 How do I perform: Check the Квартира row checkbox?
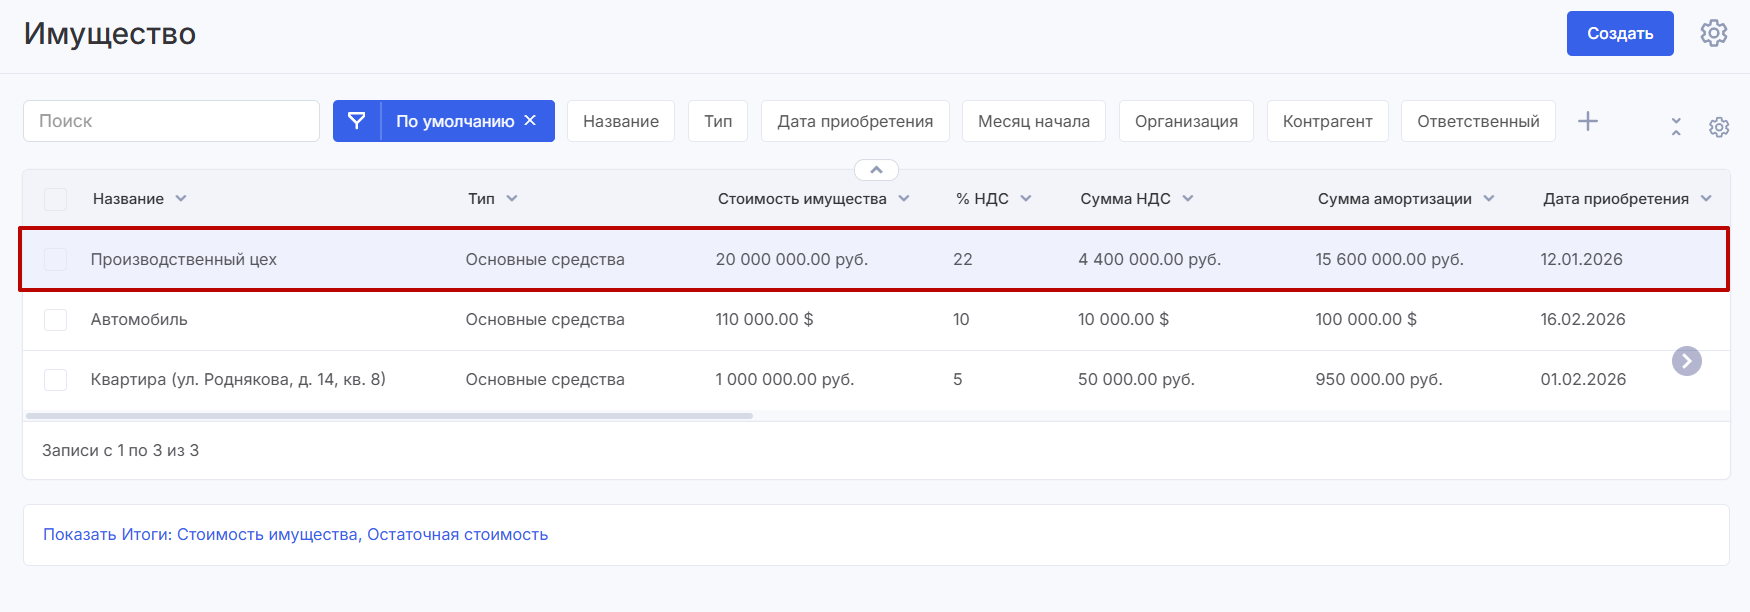tap(56, 379)
